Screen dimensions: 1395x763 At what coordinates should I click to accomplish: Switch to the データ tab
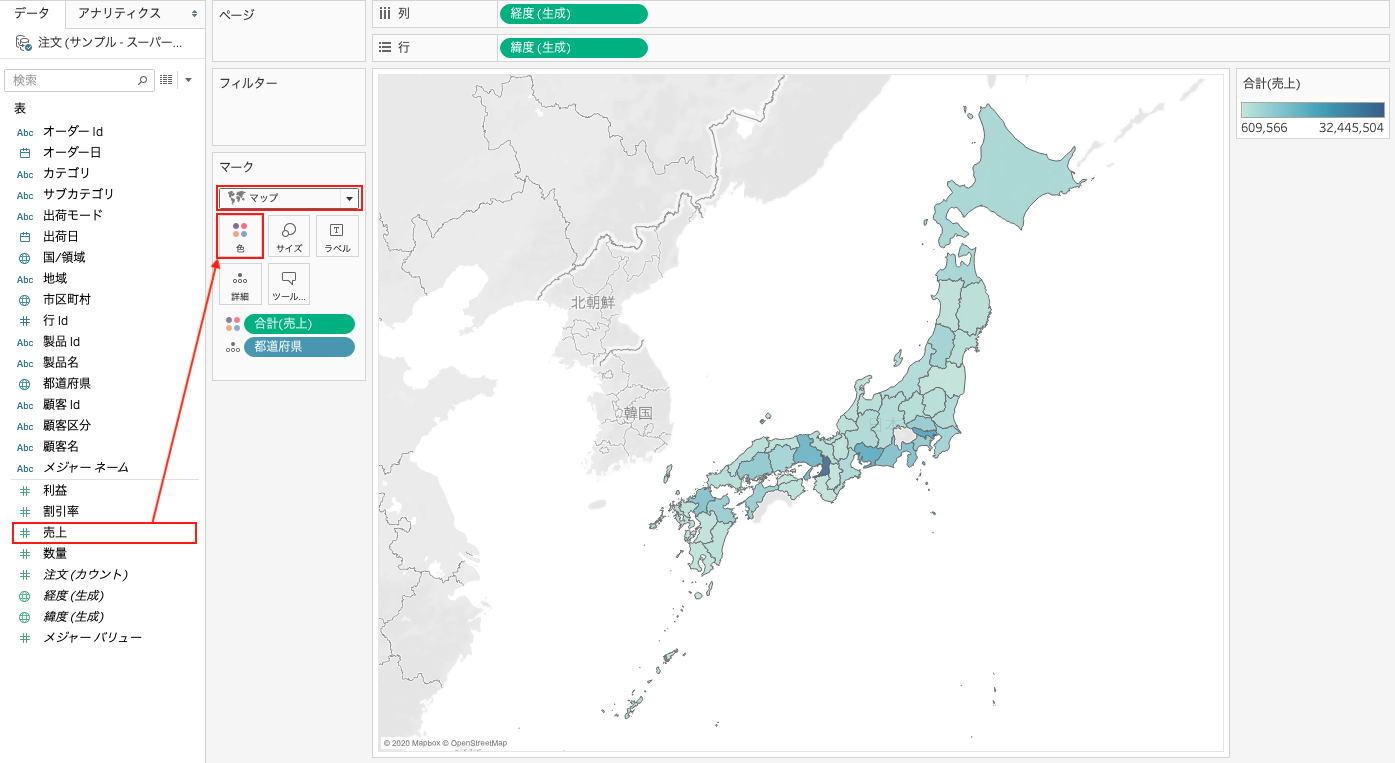pos(33,13)
